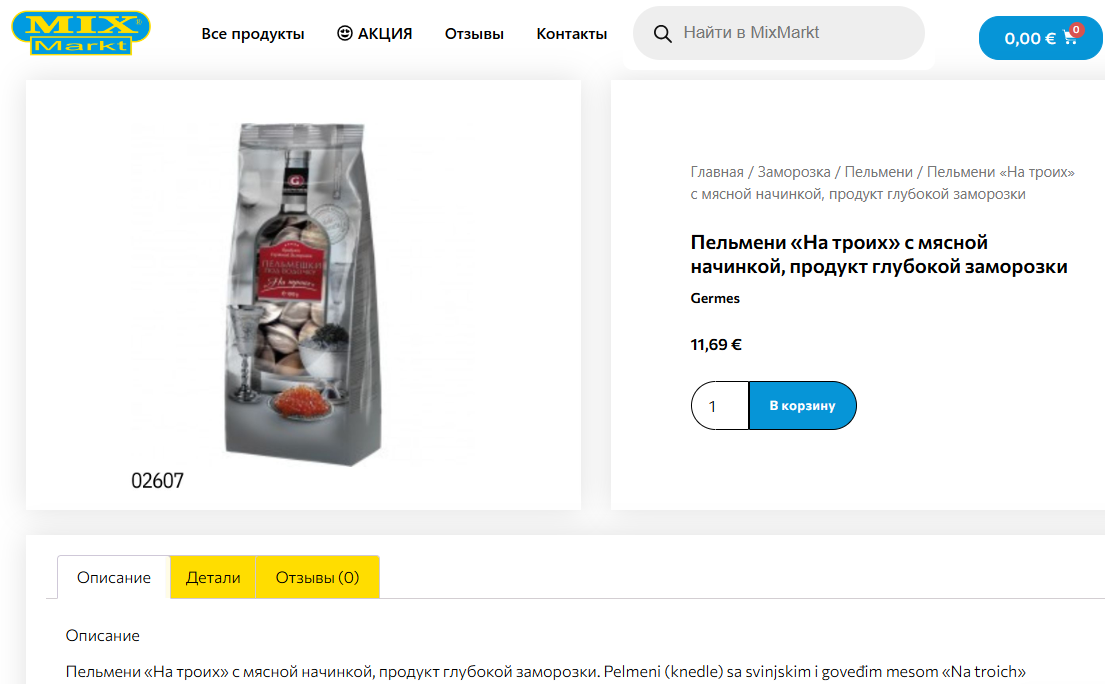
Task: Click the red cart count badge
Action: [1077, 29]
